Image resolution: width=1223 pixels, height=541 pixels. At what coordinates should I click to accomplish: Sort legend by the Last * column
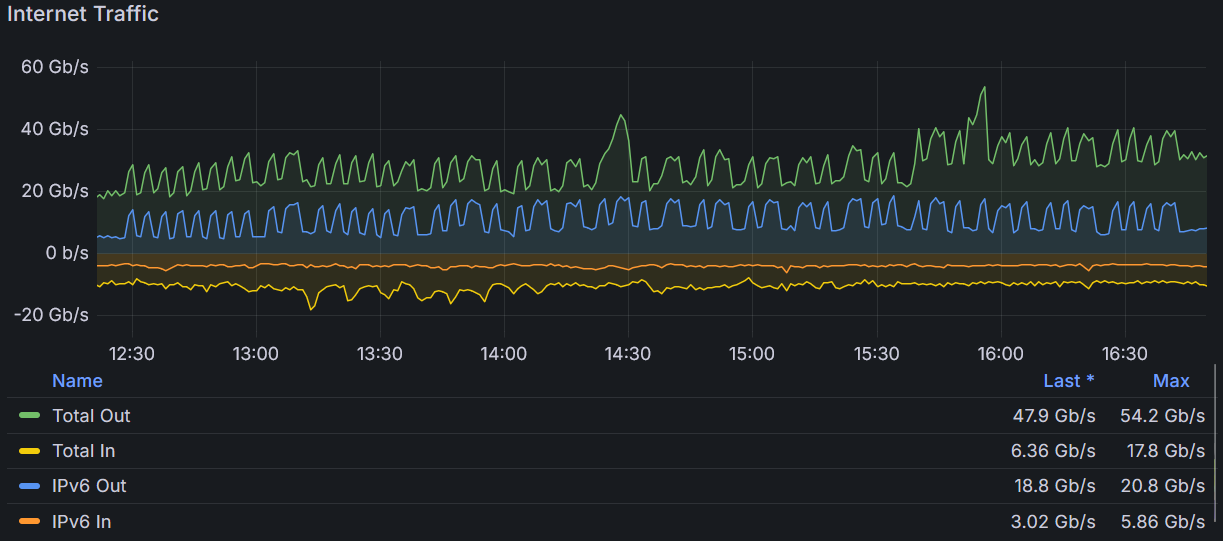[1068, 381]
